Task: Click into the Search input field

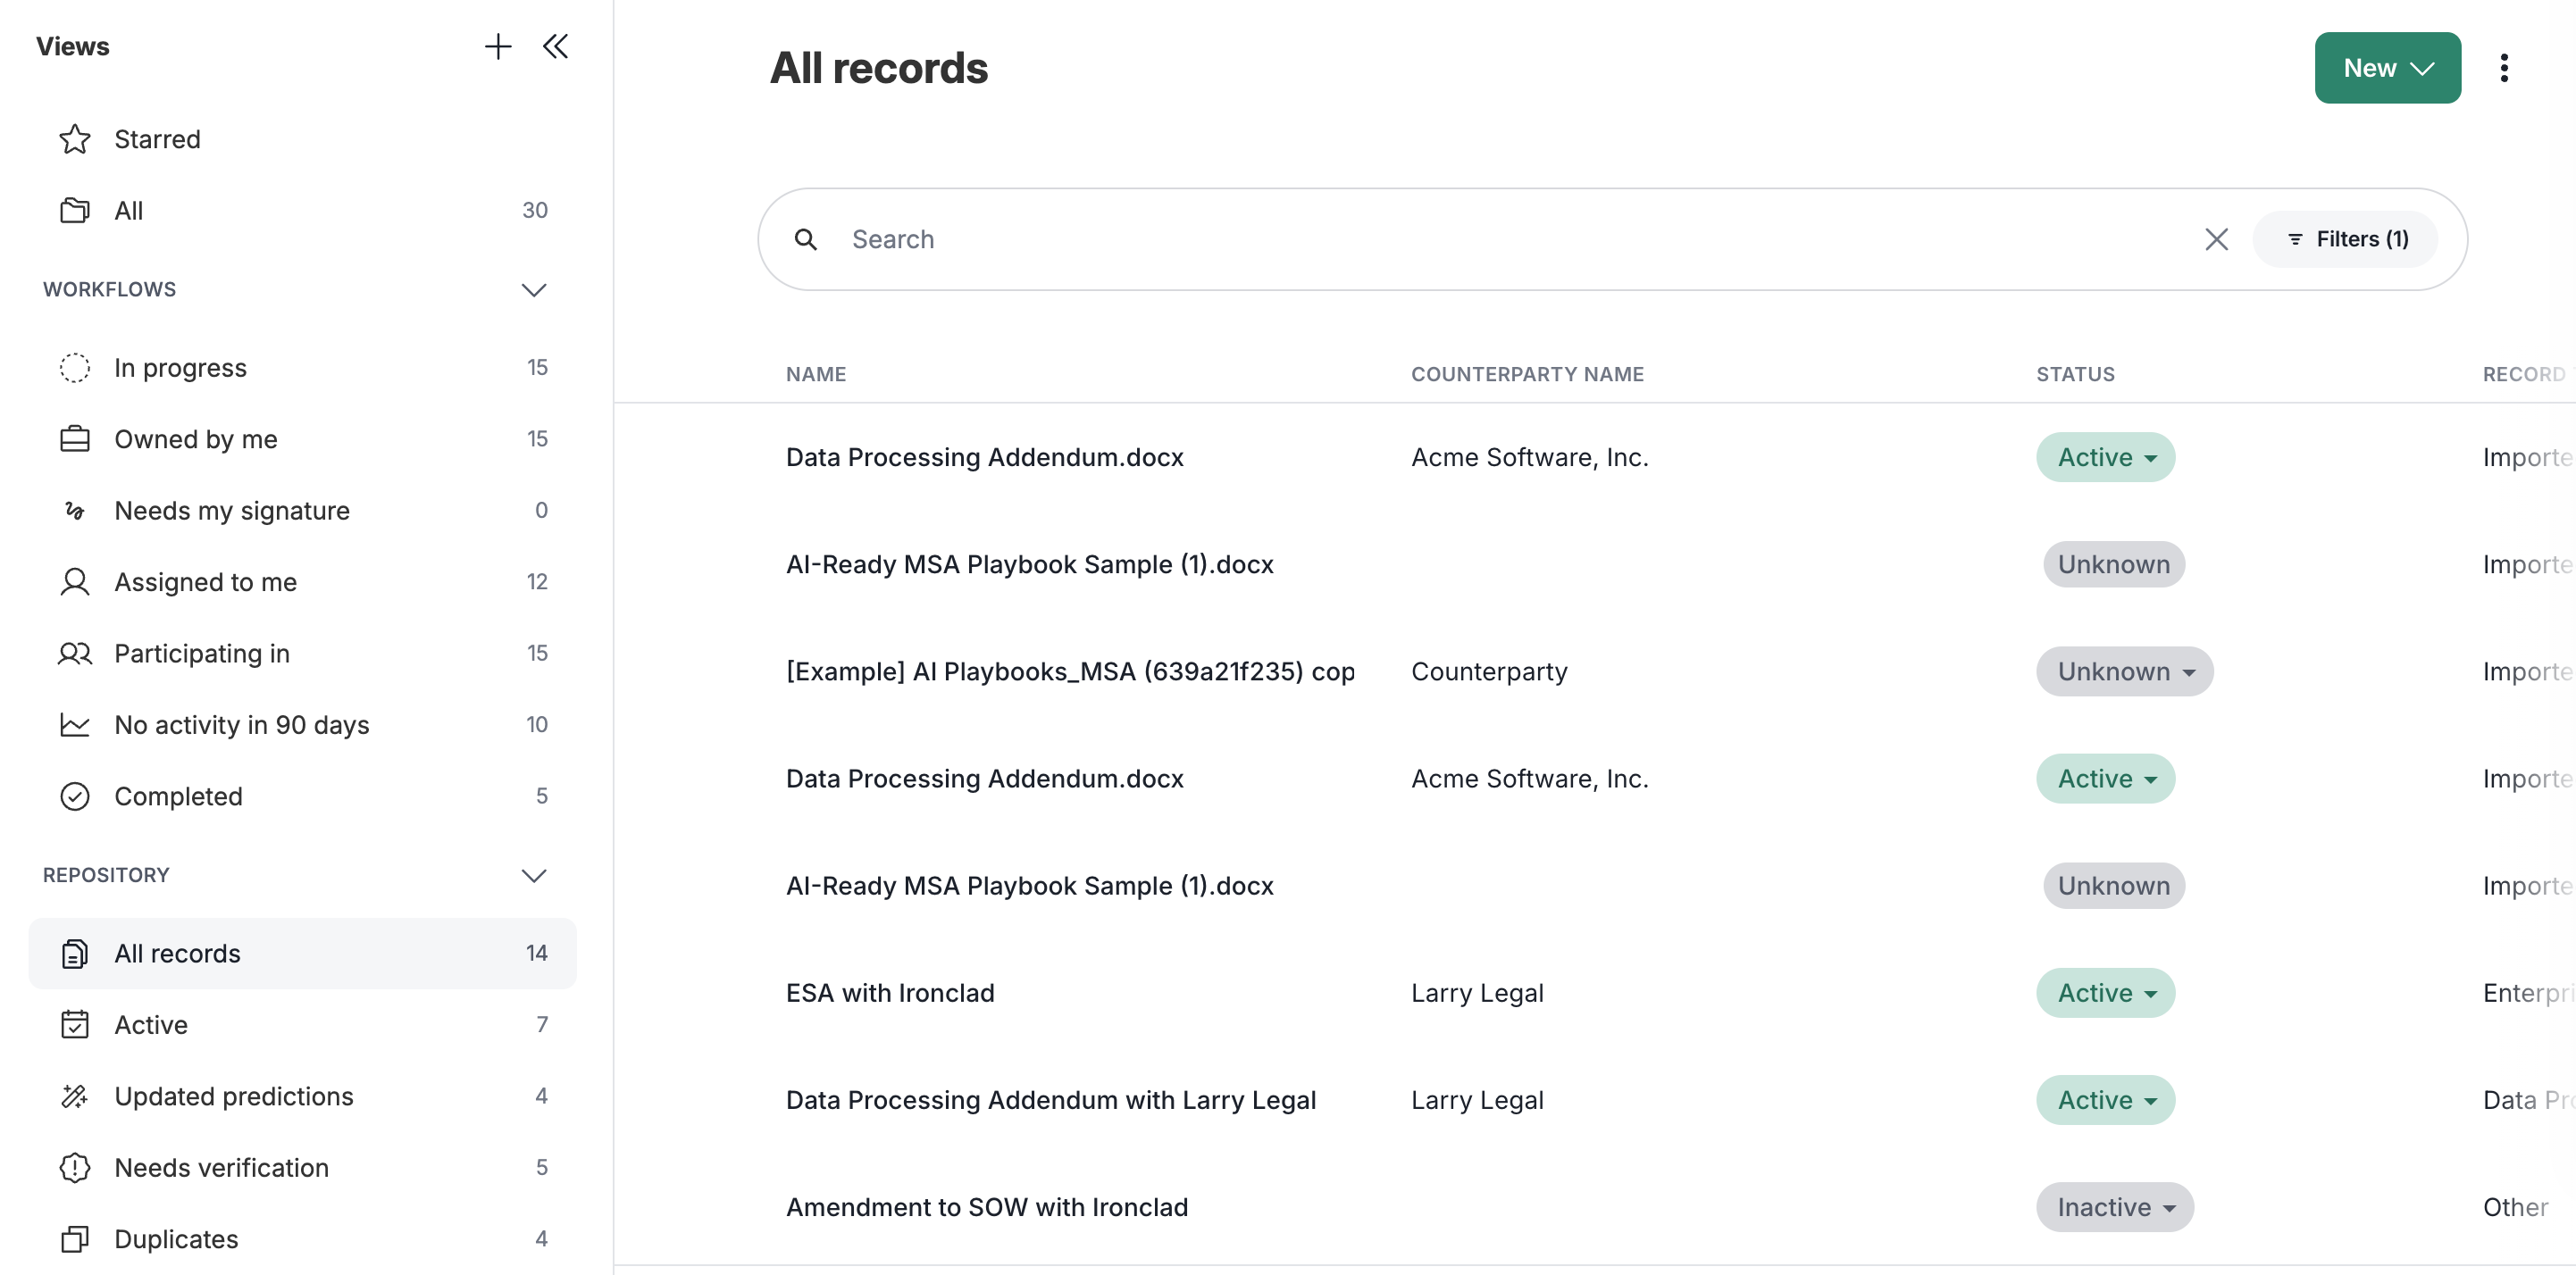Action: [x=1515, y=239]
